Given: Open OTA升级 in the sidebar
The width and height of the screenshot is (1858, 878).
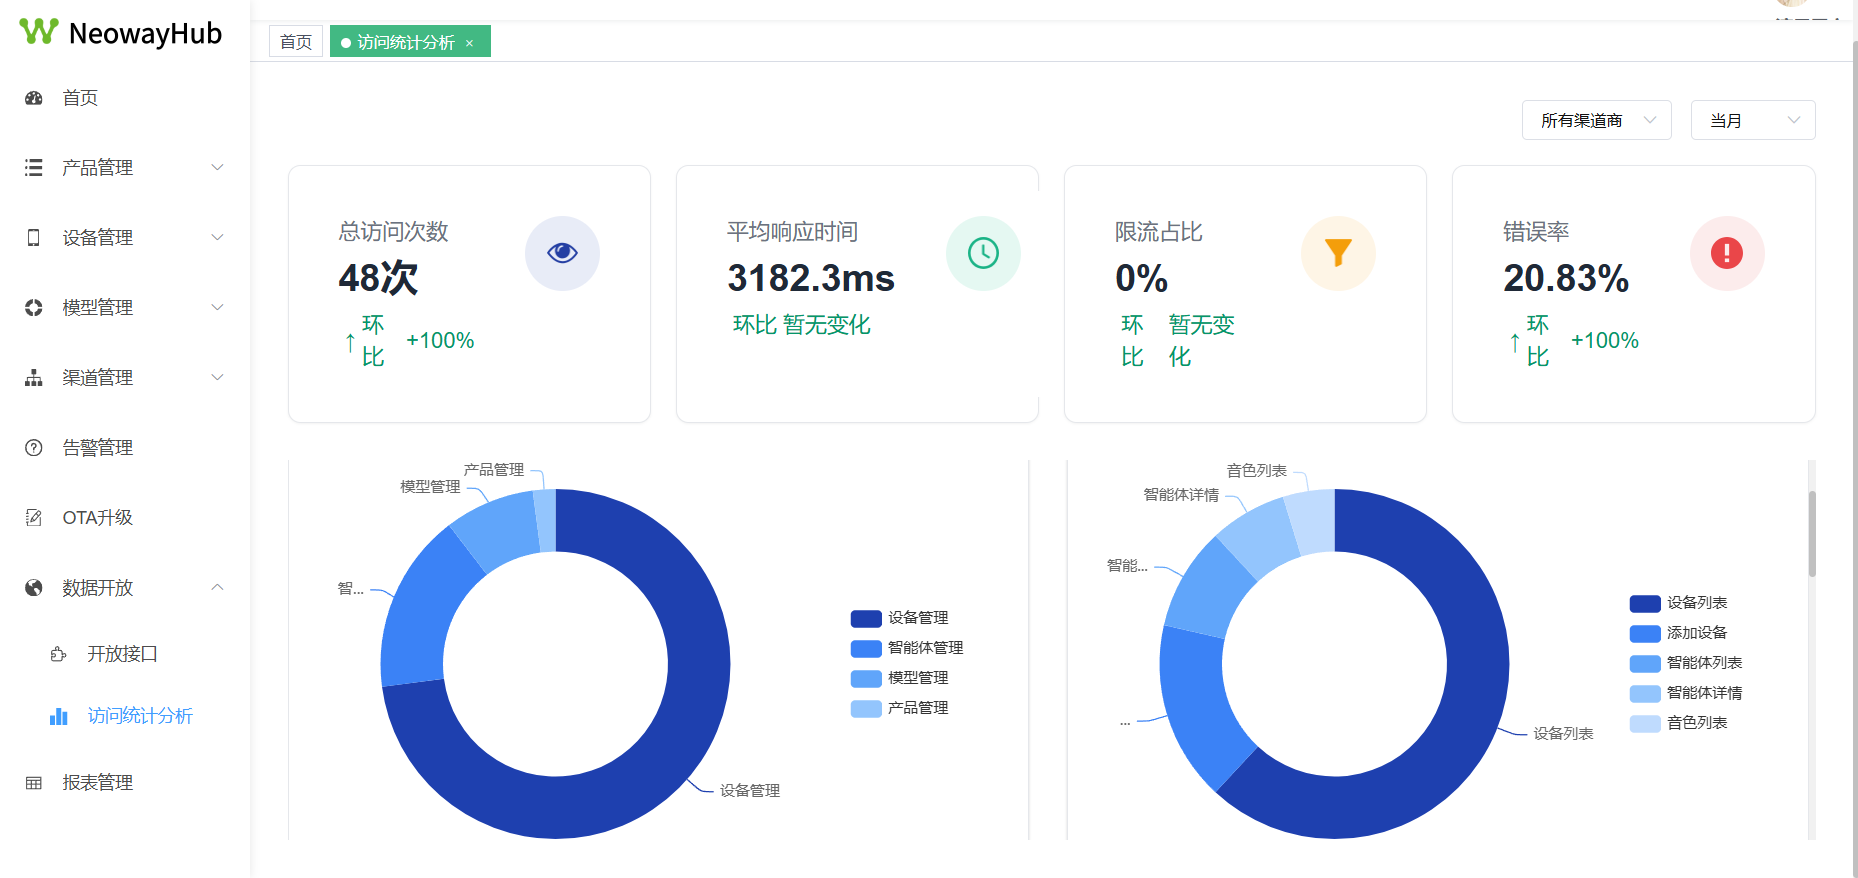Looking at the screenshot, I should click(x=125, y=518).
